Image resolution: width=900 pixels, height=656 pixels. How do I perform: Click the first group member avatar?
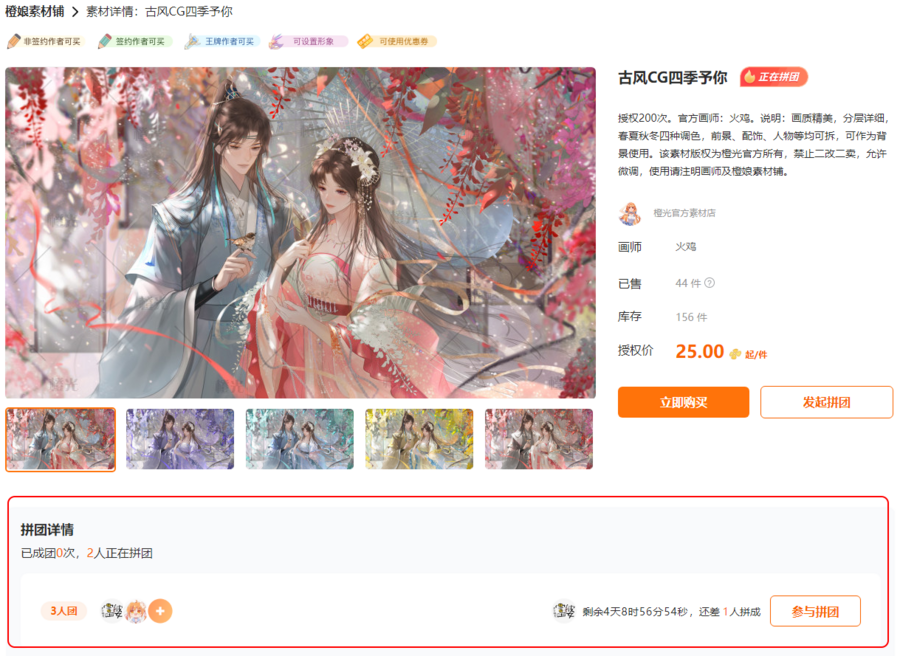tap(112, 611)
